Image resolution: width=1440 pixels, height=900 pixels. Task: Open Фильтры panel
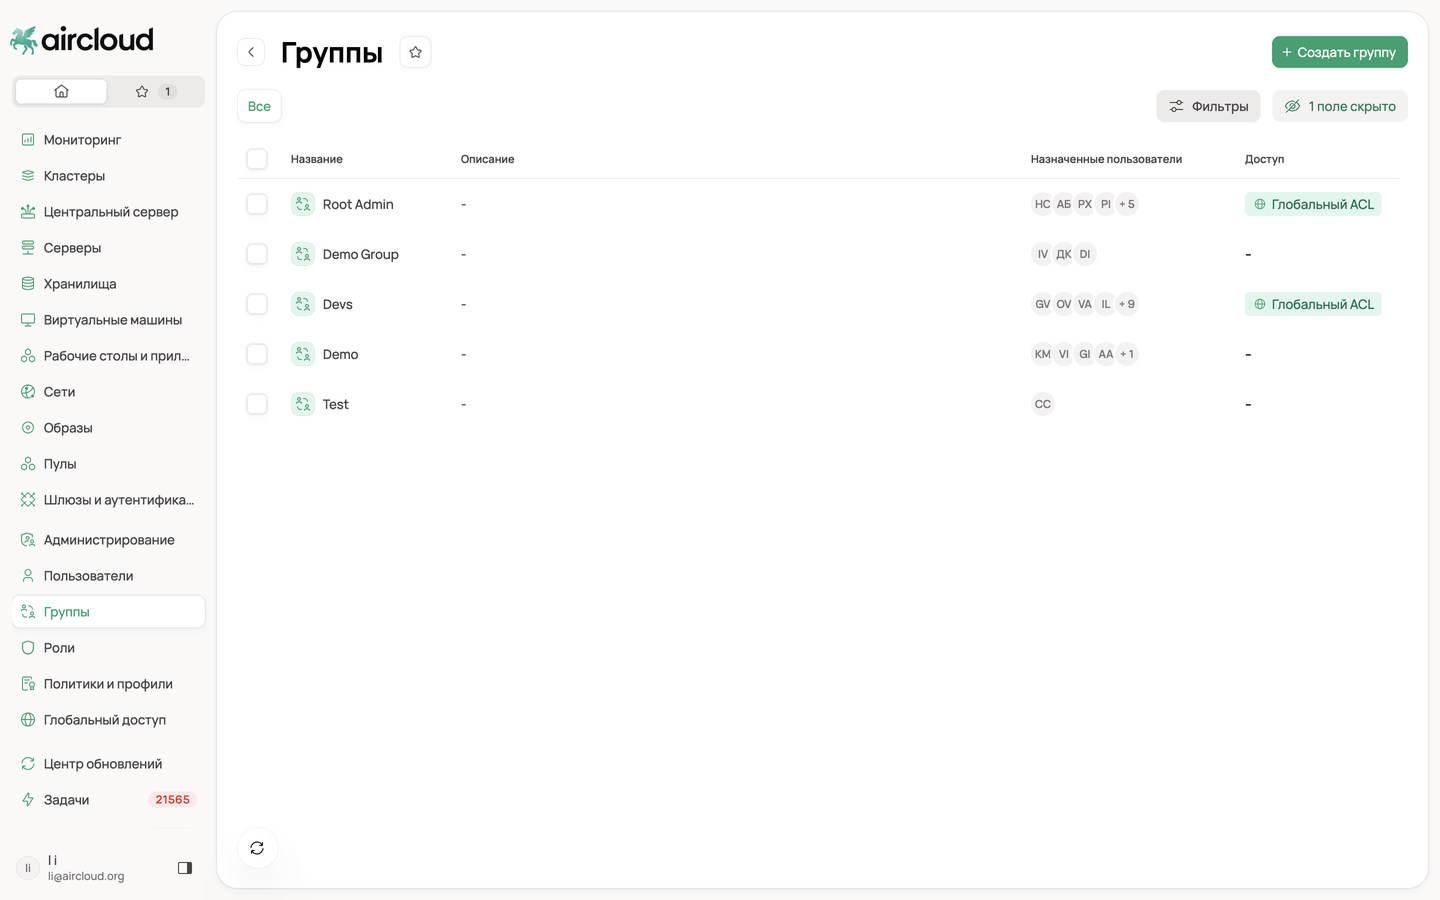(x=1208, y=106)
